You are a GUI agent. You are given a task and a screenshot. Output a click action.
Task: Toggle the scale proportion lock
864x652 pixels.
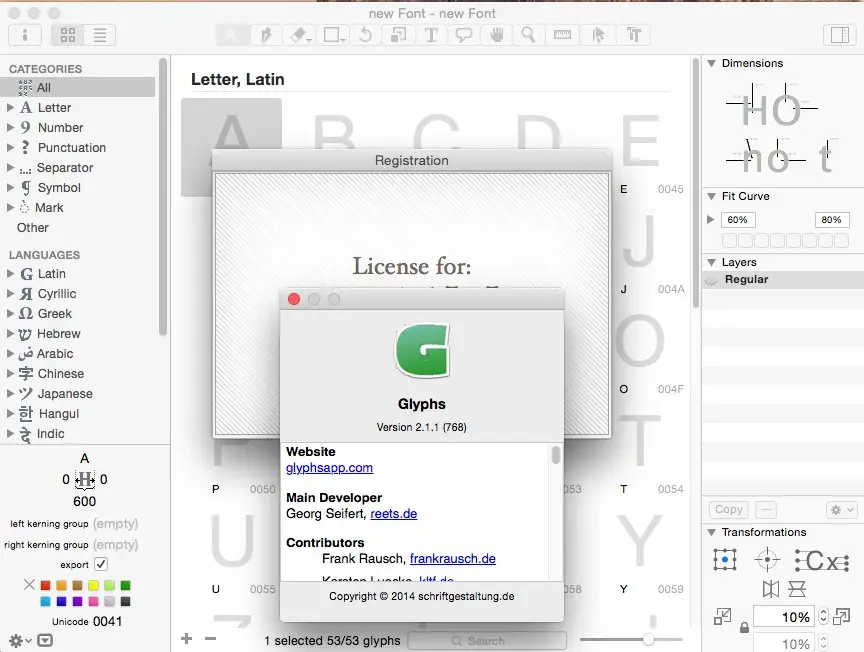pyautogui.click(x=744, y=628)
